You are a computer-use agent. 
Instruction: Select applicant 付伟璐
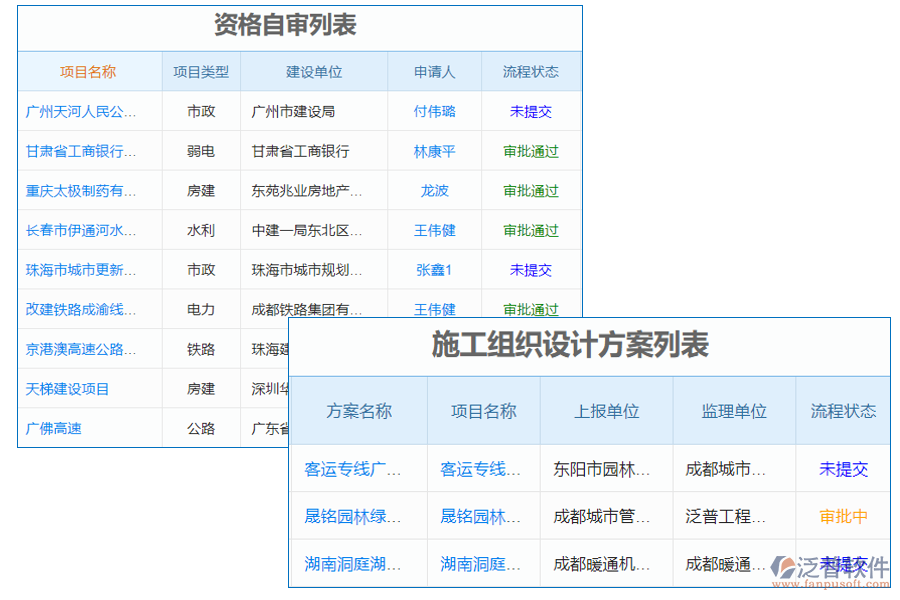[433, 111]
